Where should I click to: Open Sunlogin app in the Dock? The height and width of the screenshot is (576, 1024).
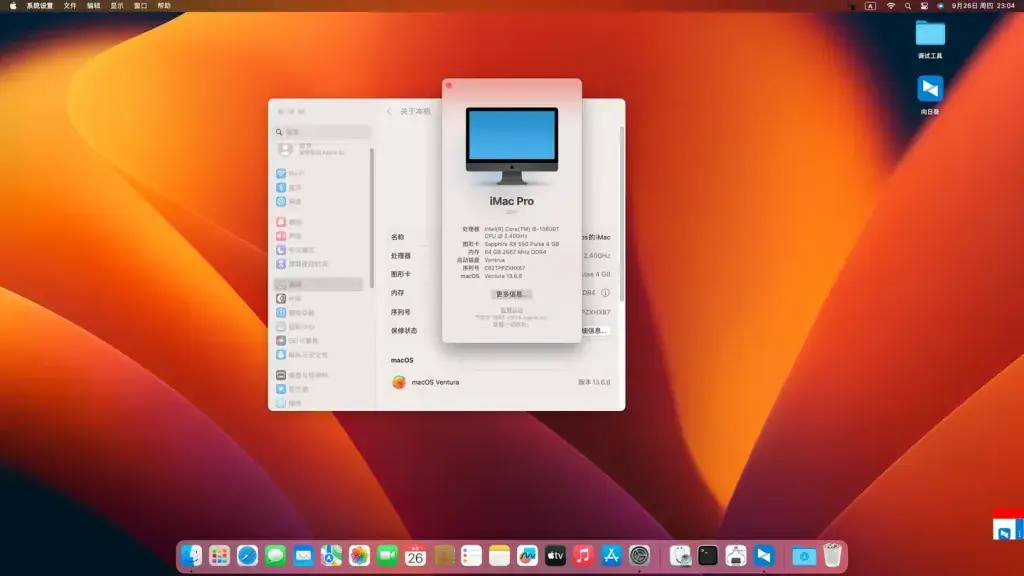764,556
